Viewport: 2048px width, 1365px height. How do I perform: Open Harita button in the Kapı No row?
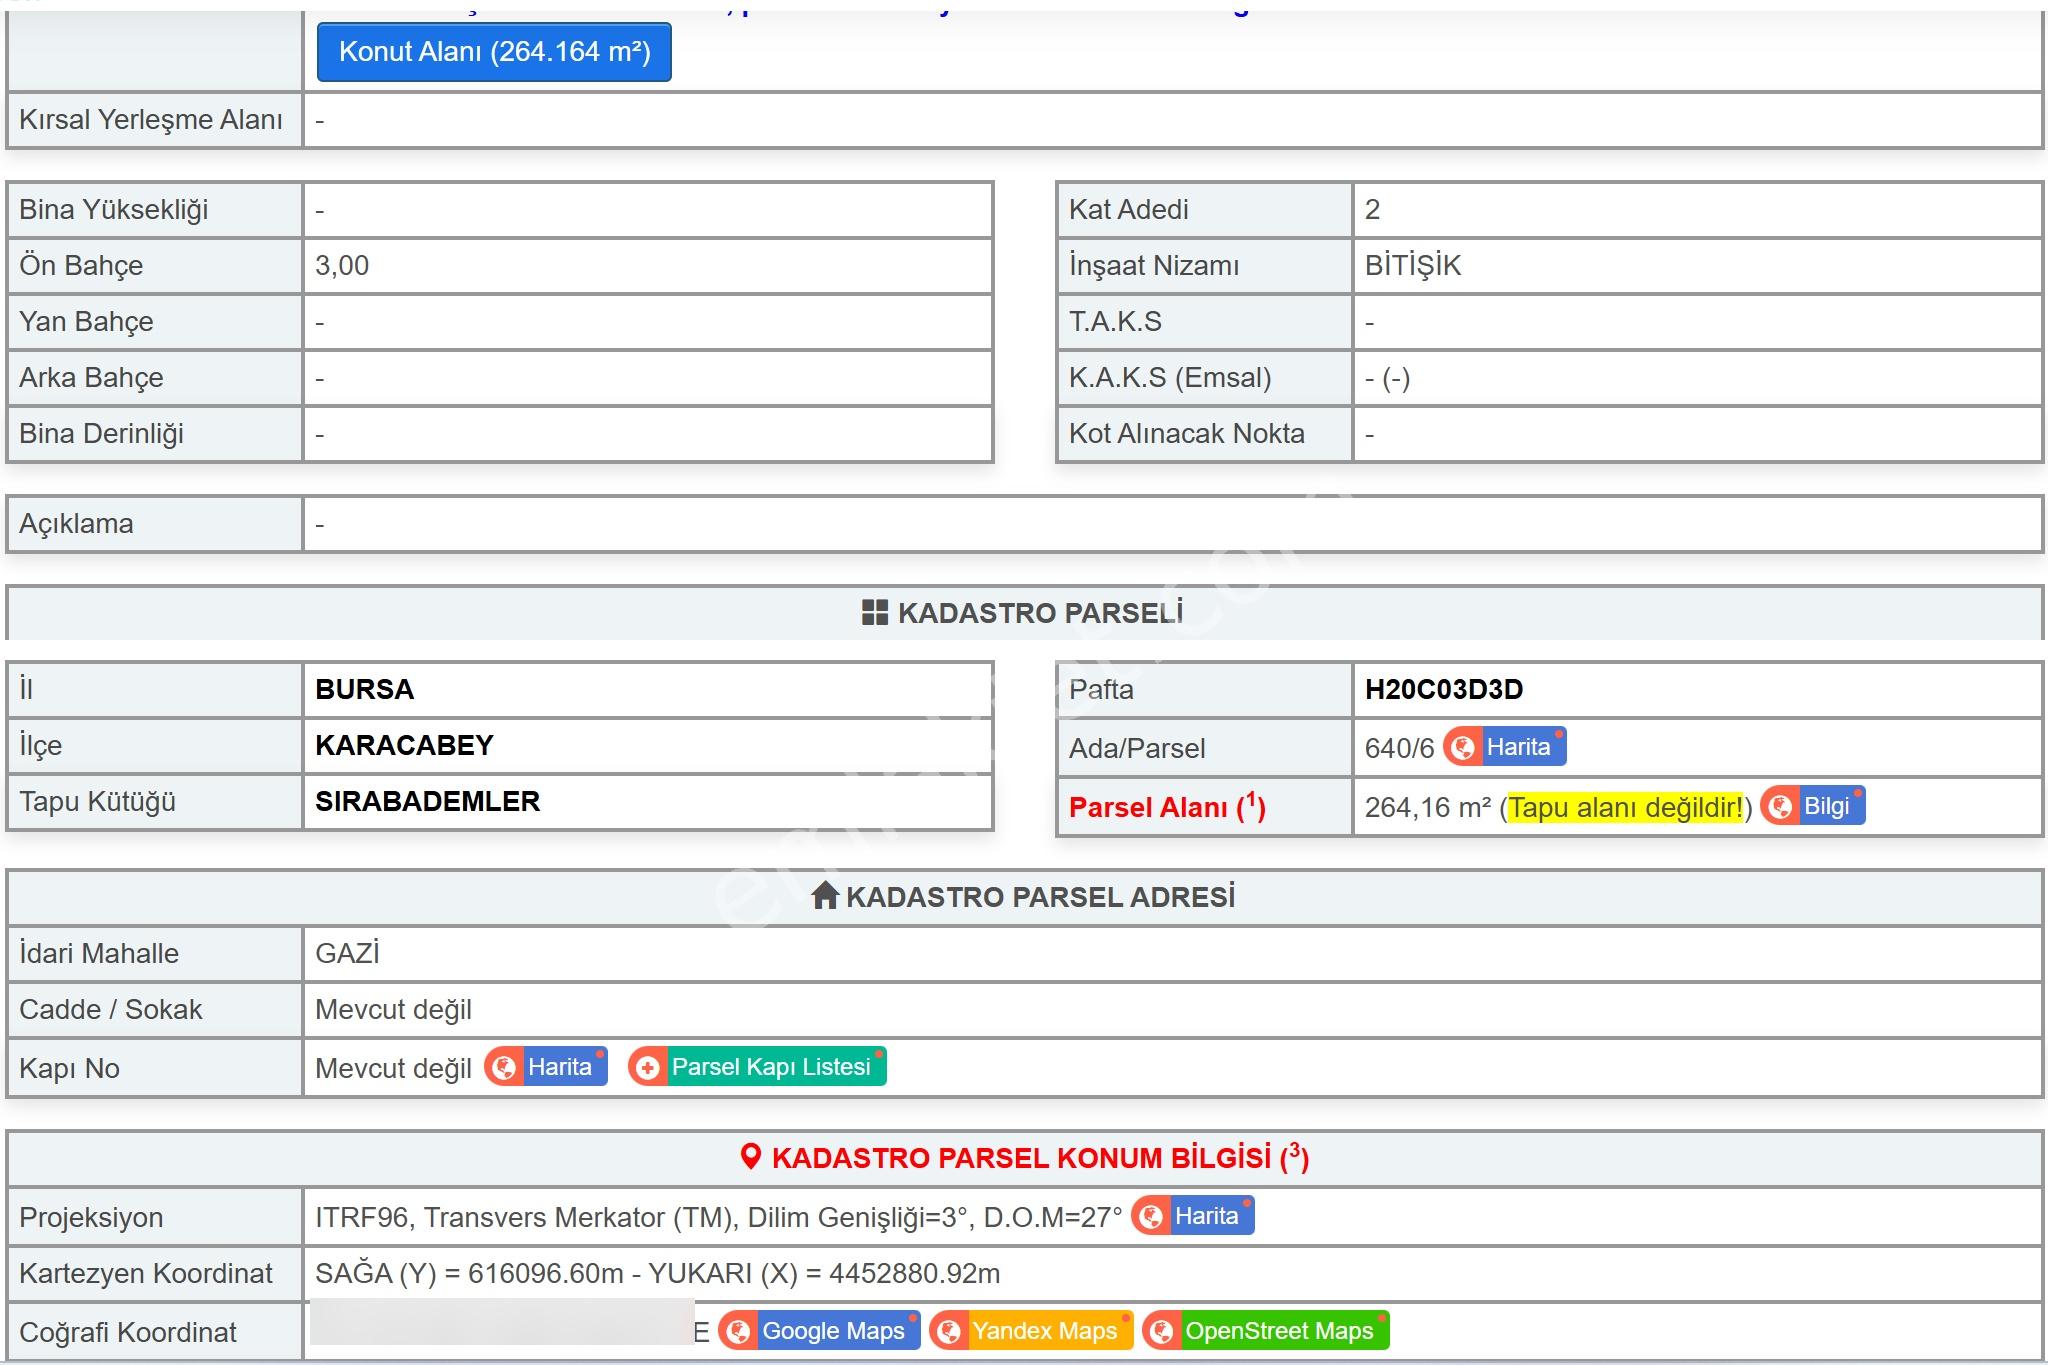[546, 1067]
